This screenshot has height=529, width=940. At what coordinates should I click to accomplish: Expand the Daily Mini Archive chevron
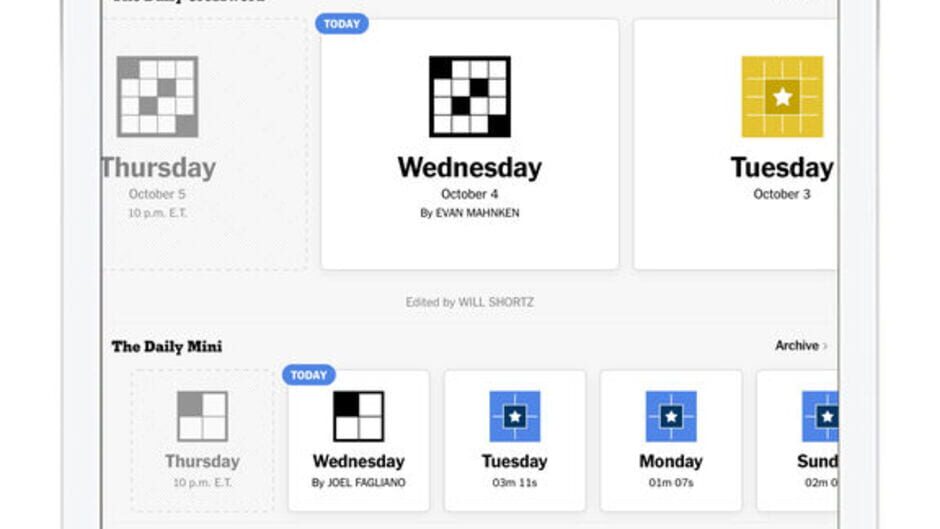(x=825, y=346)
